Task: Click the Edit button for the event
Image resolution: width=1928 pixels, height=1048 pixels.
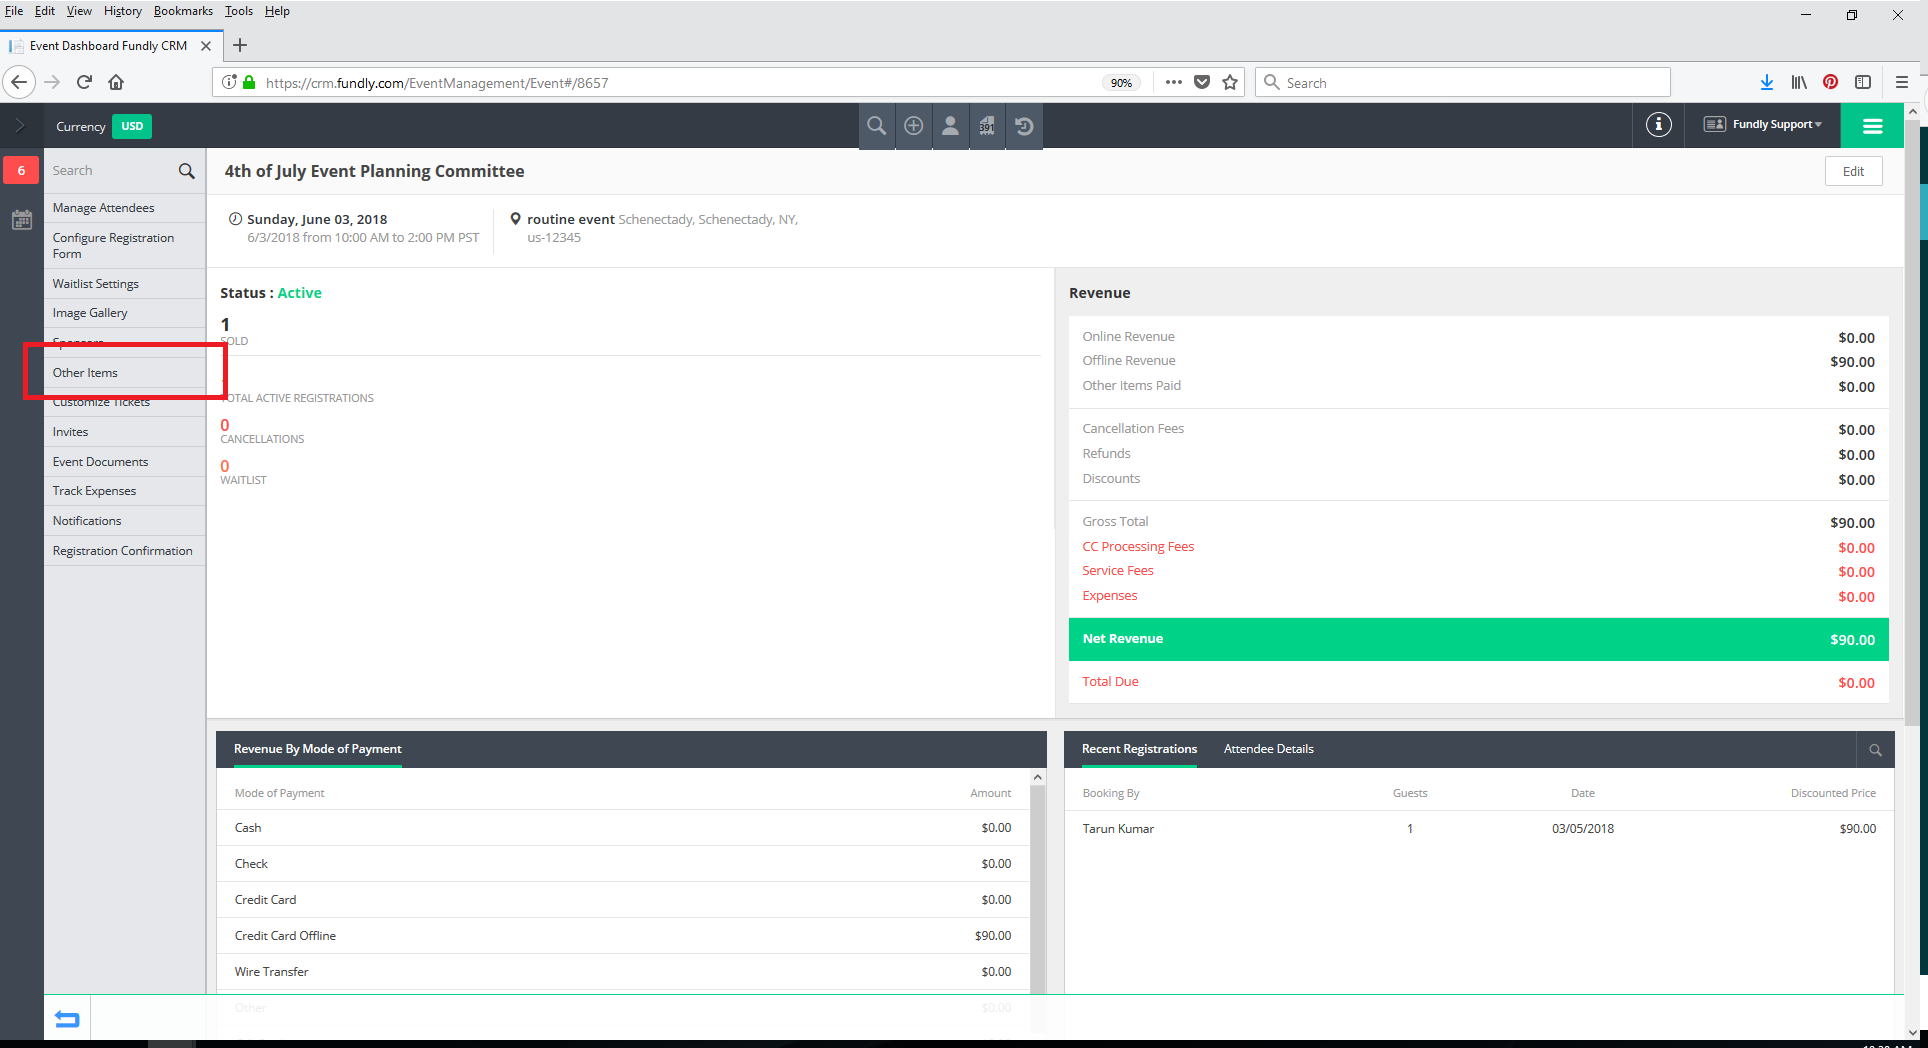Action: [1853, 171]
